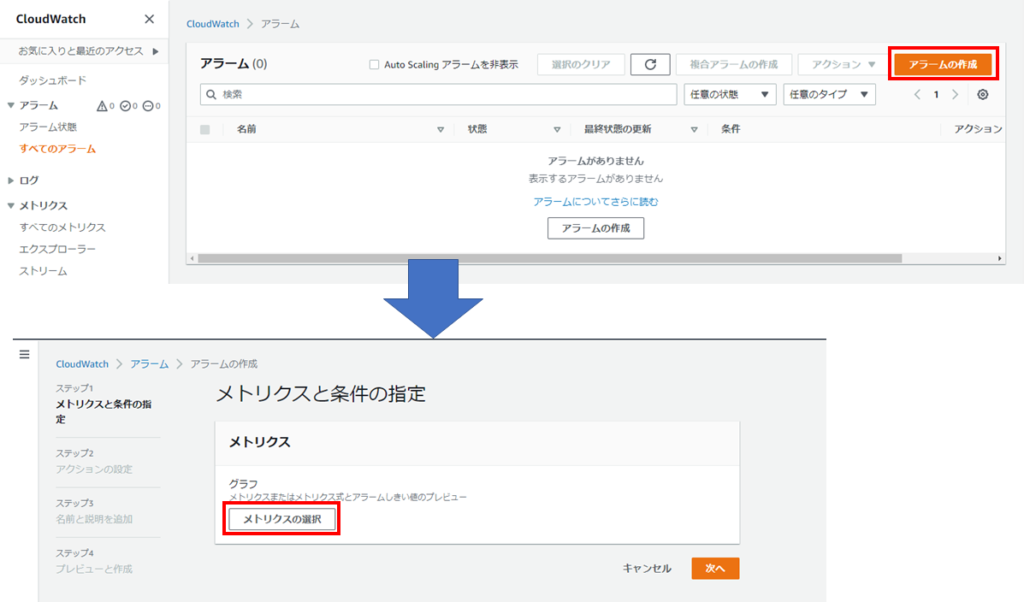Click the alarm search input field
Screen dimensions: 1024x602
(438, 95)
